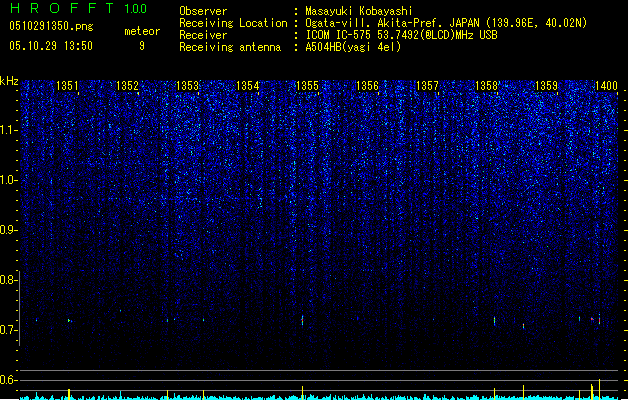Viewport: 629px width, 400px height.
Task: Select the Ogata-vill. Akita-Pref. JAPAN location text
Action: [446, 23]
